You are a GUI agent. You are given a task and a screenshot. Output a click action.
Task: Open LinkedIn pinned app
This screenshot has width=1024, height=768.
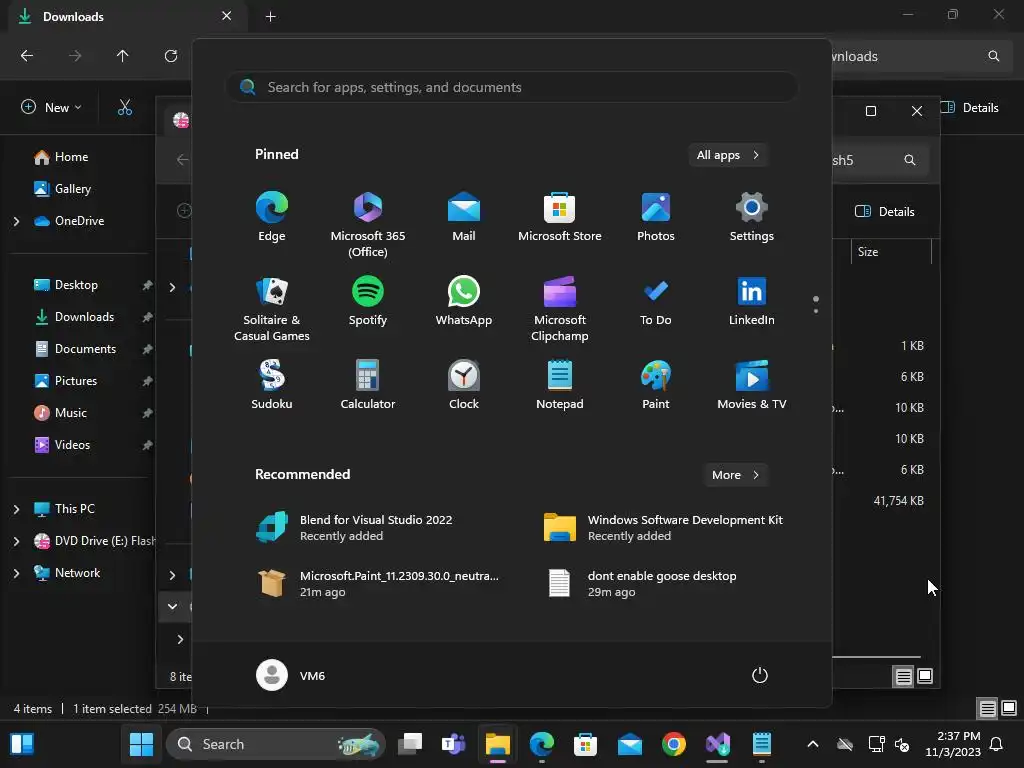[x=752, y=301]
